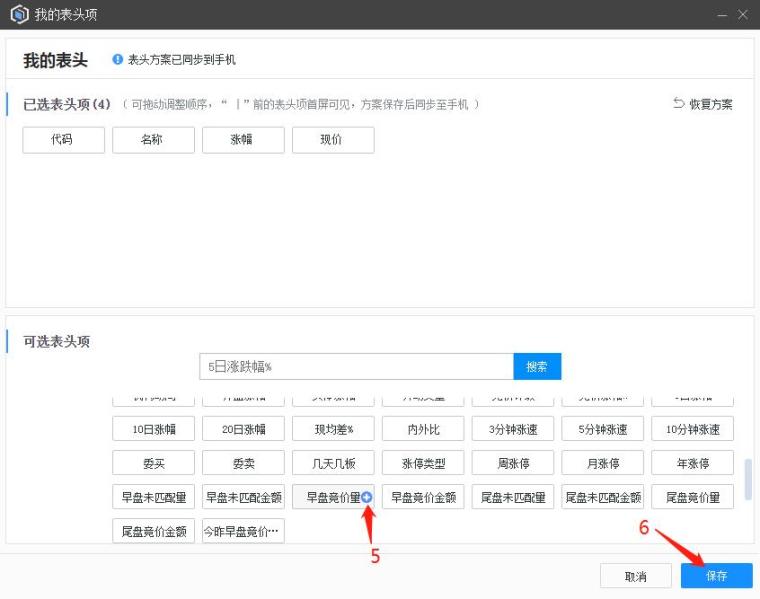The width and height of the screenshot is (760, 599).
Task: Add the 10分钟涨速 header item
Action: (x=692, y=429)
